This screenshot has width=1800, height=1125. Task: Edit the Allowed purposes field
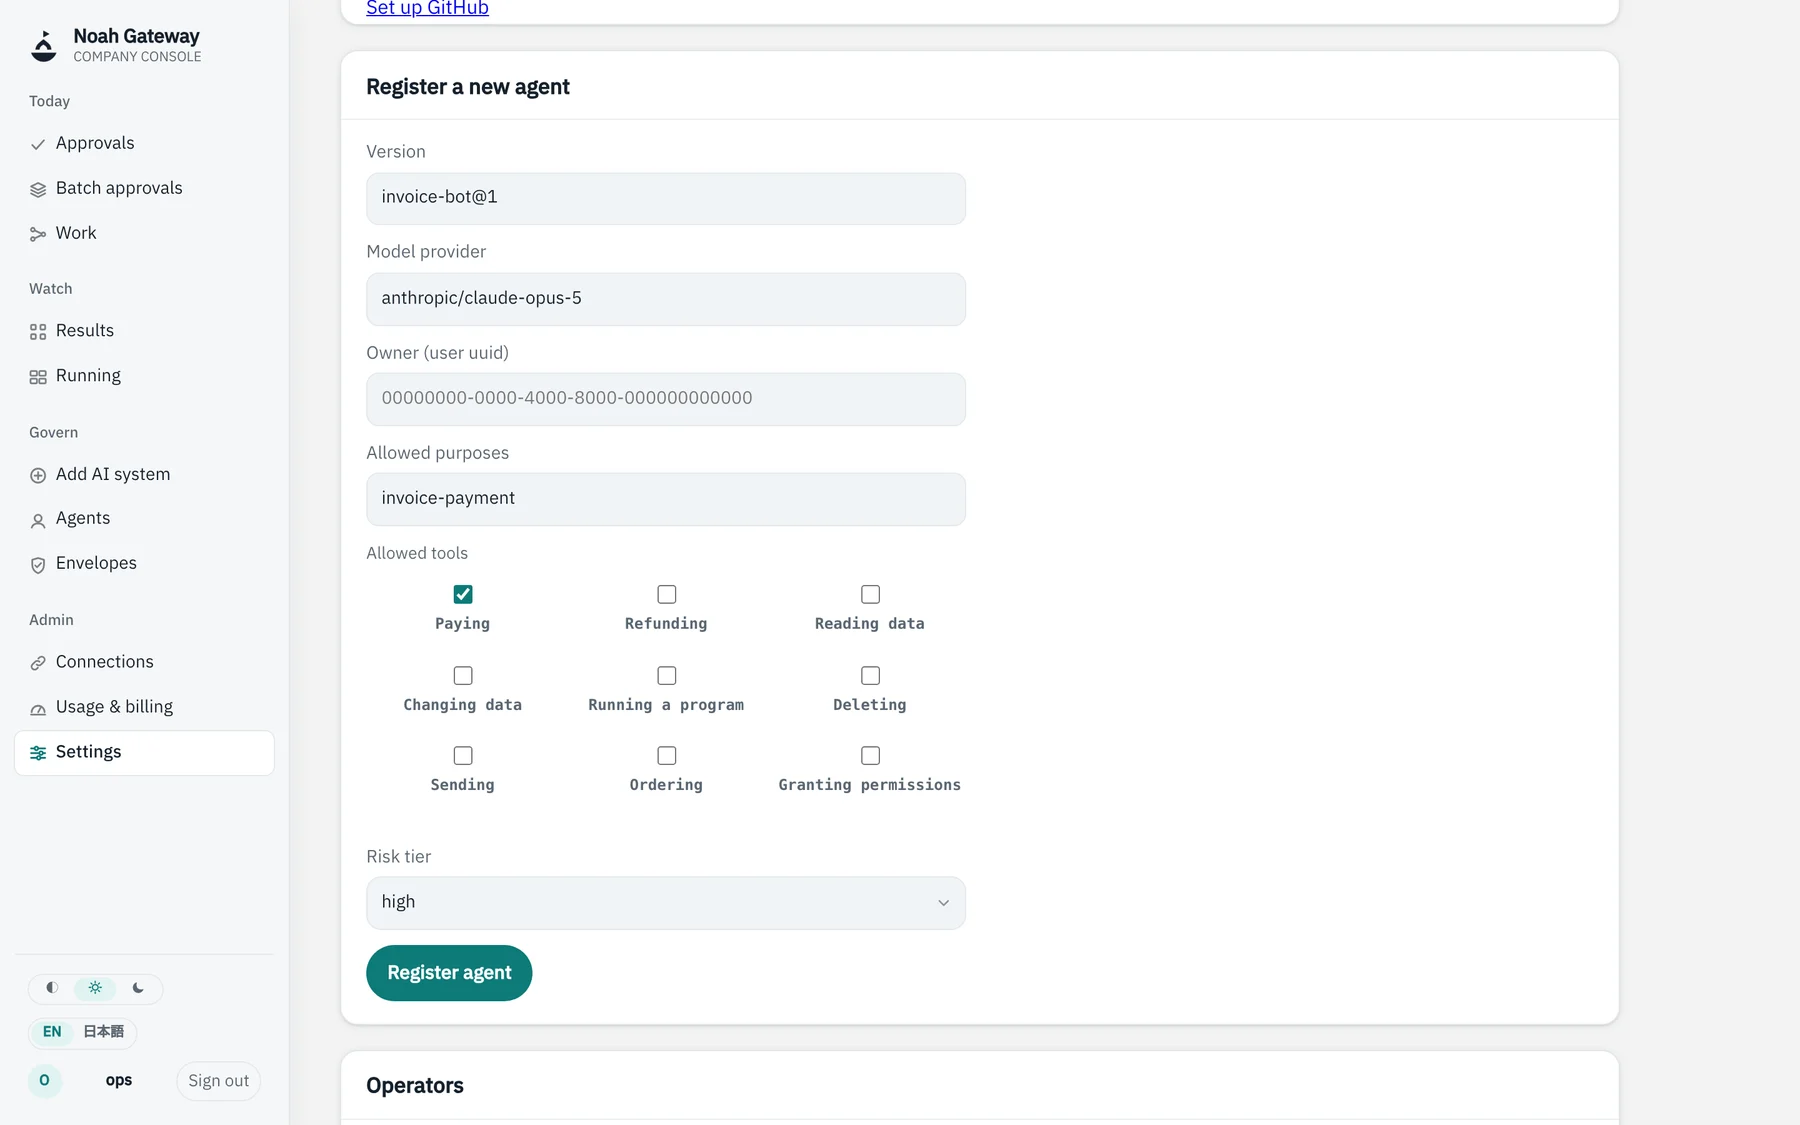666,499
